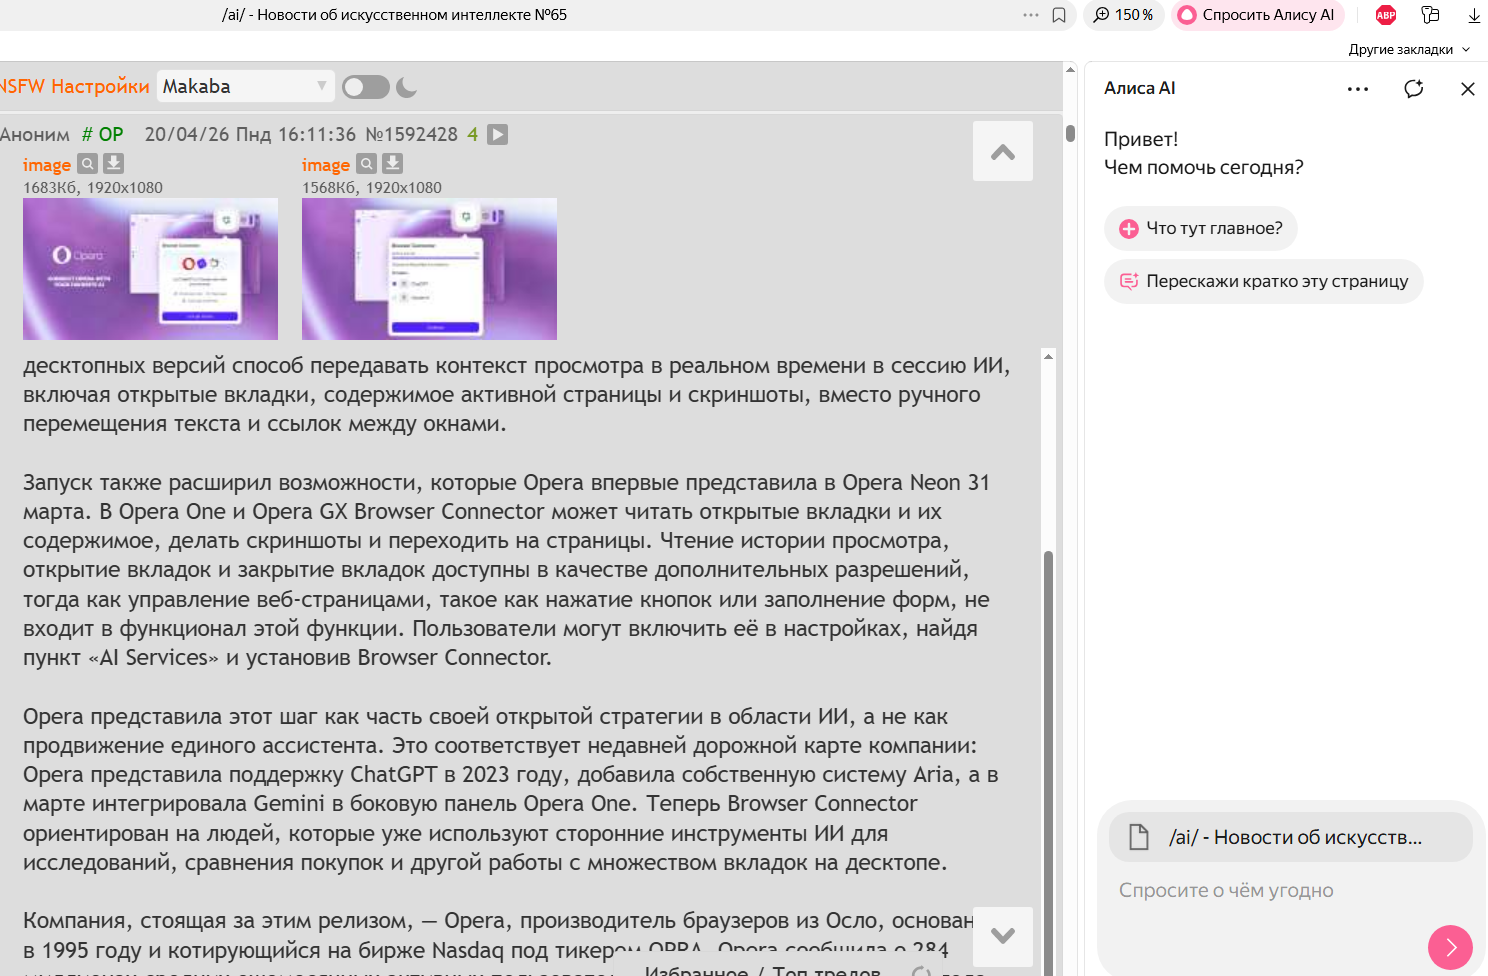Focus the Спросите о чём угодно input
Image resolution: width=1488 pixels, height=976 pixels.
click(1226, 891)
